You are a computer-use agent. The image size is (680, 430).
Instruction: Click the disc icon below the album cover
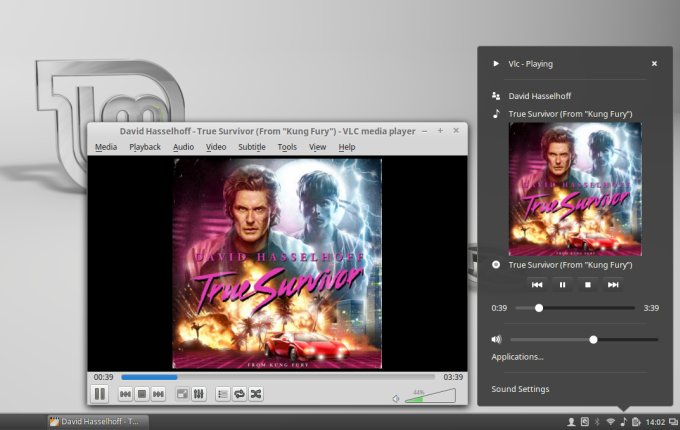coord(496,264)
